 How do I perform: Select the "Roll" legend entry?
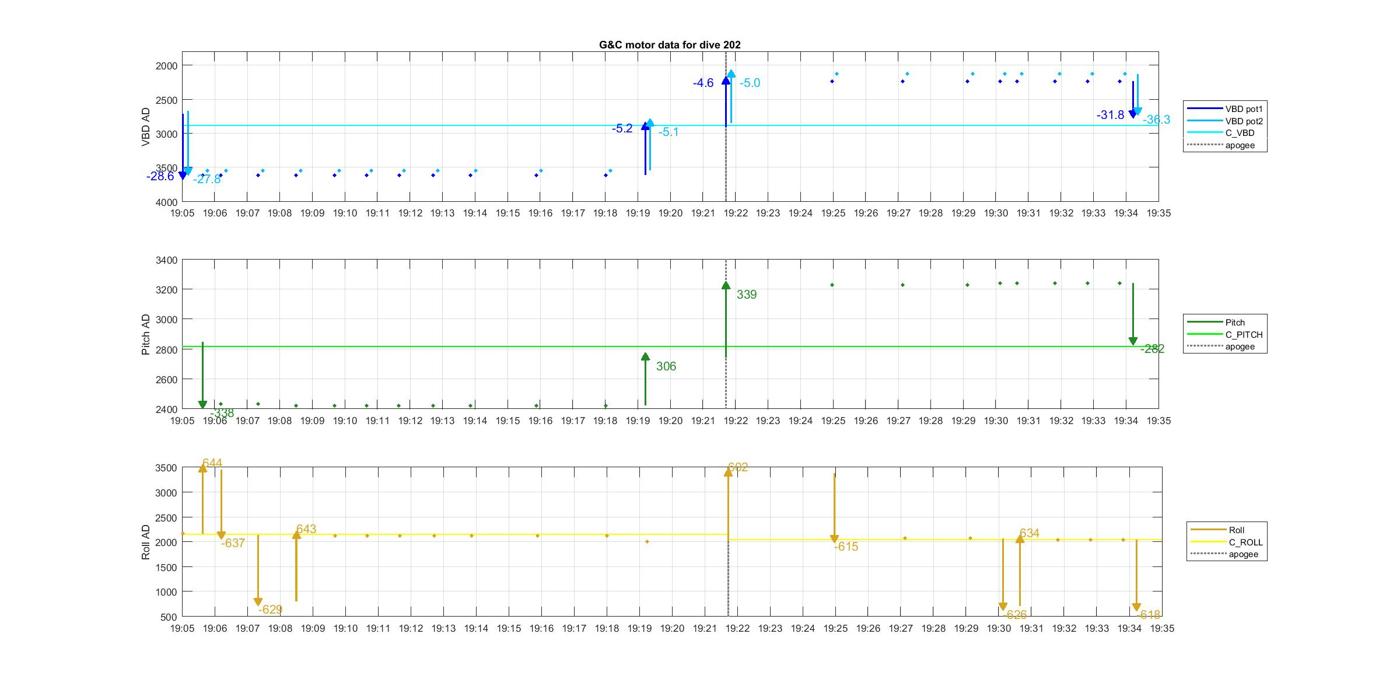1225,530
